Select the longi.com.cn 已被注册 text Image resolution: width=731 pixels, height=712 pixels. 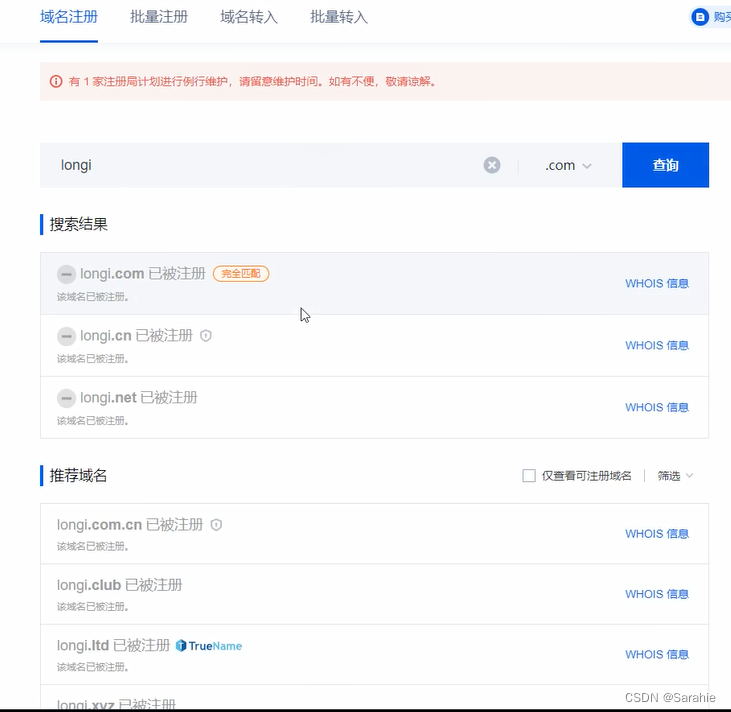pyautogui.click(x=130, y=525)
